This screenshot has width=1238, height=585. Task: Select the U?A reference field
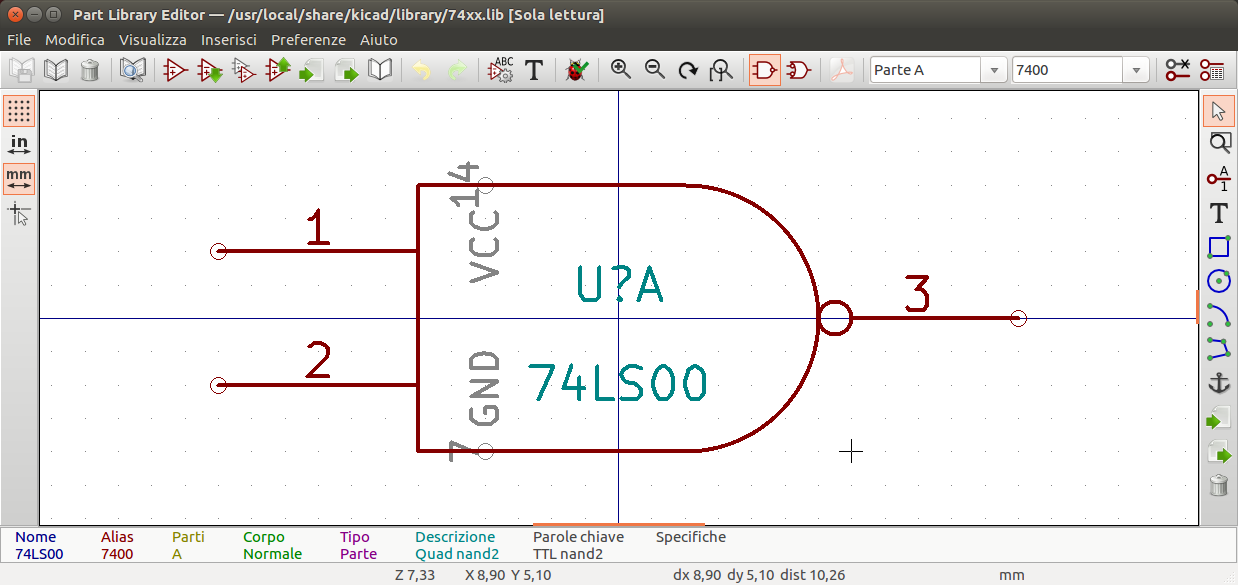tap(620, 284)
